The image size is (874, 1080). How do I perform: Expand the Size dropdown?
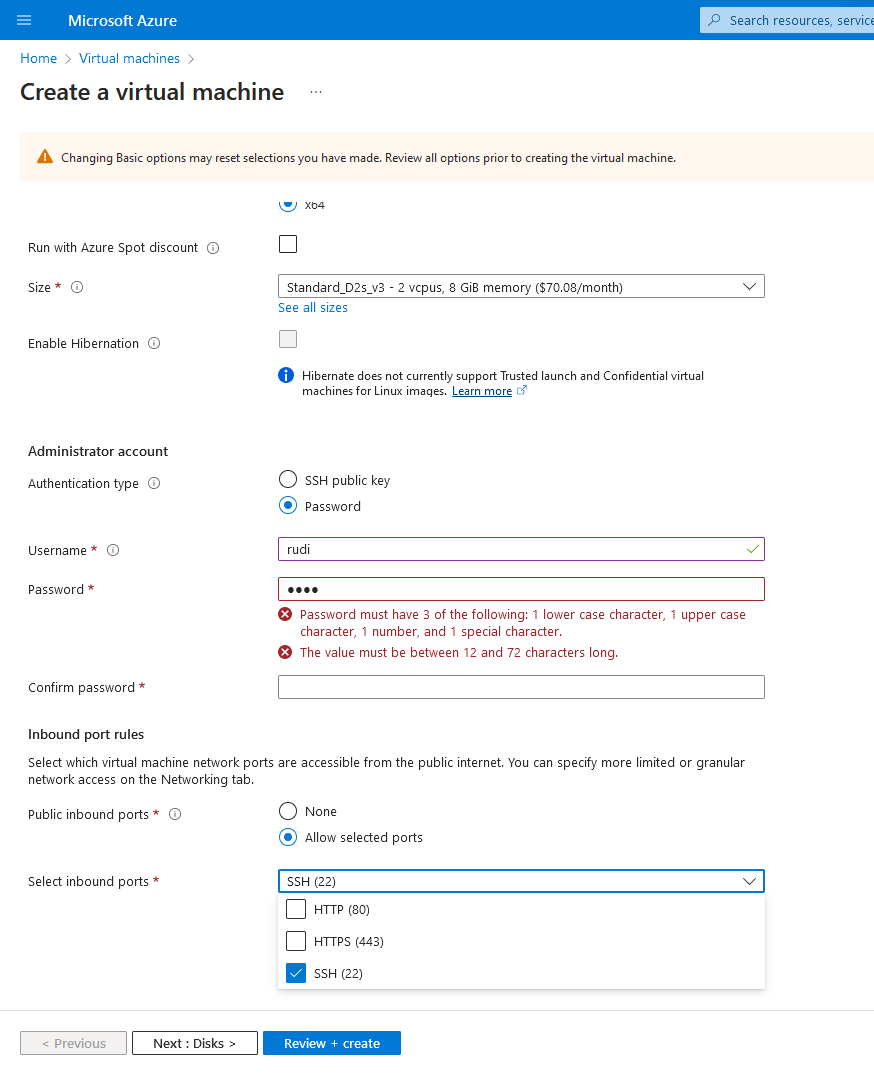[x=521, y=287]
